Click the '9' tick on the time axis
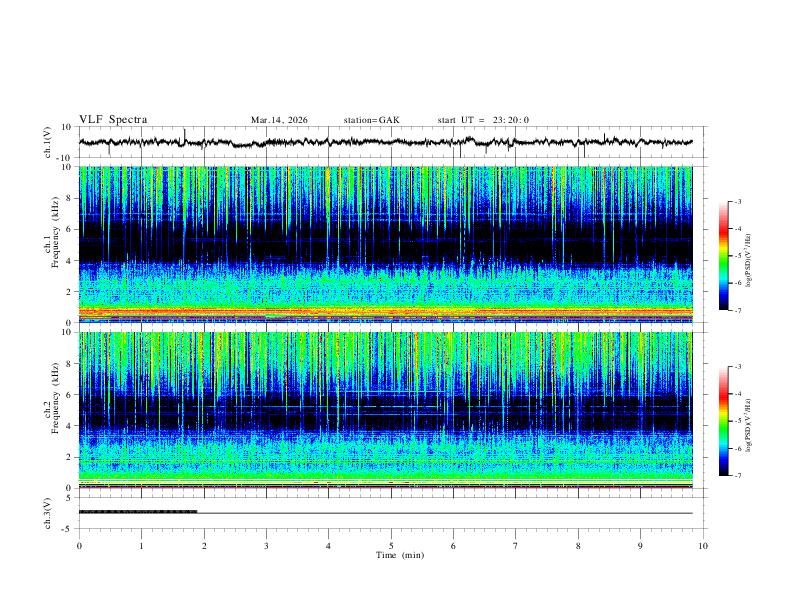Screen dimensions: 792x612 coord(640,546)
